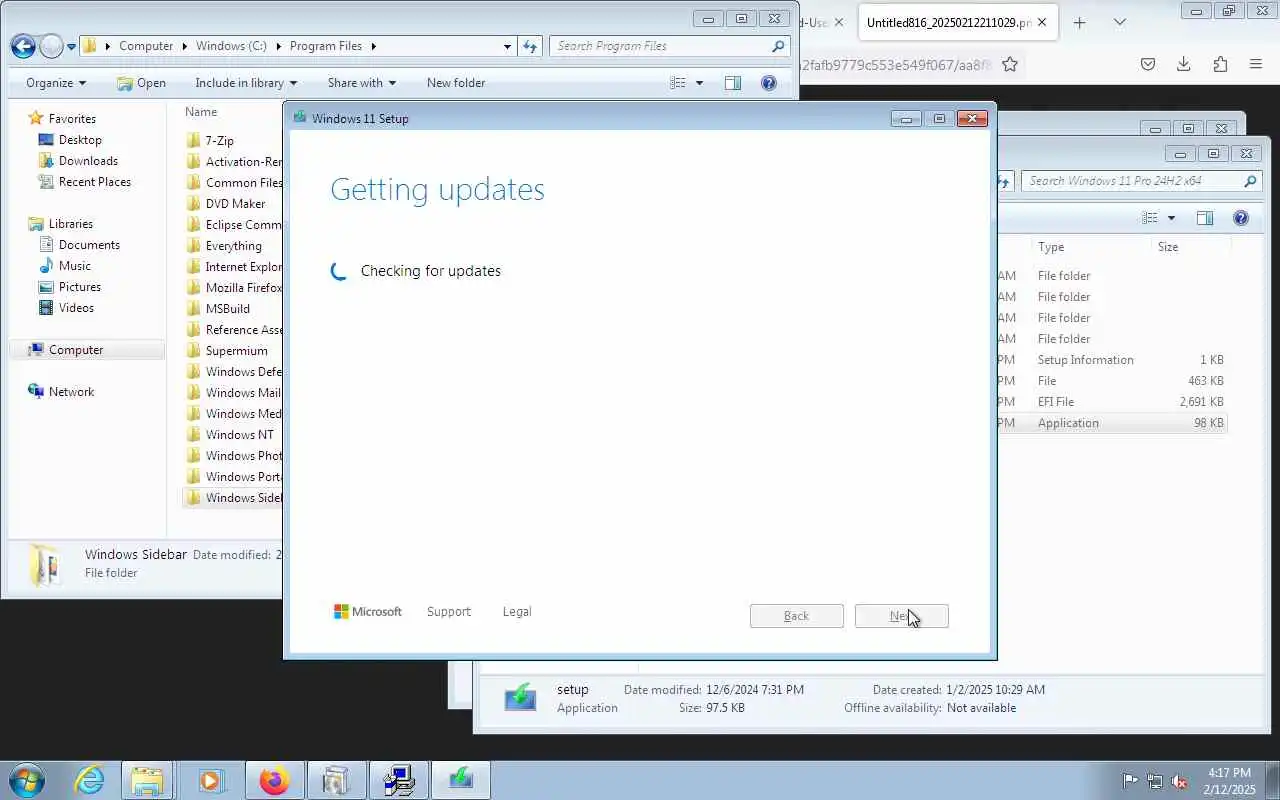Bookmark this page with star icon
This screenshot has height=800, width=1280.
coord(1010,64)
